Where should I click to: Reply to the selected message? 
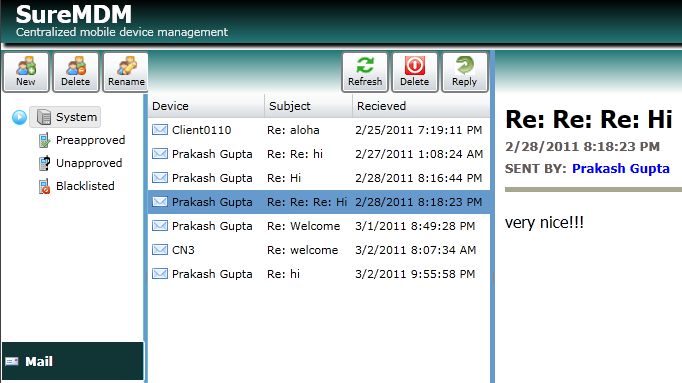465,72
